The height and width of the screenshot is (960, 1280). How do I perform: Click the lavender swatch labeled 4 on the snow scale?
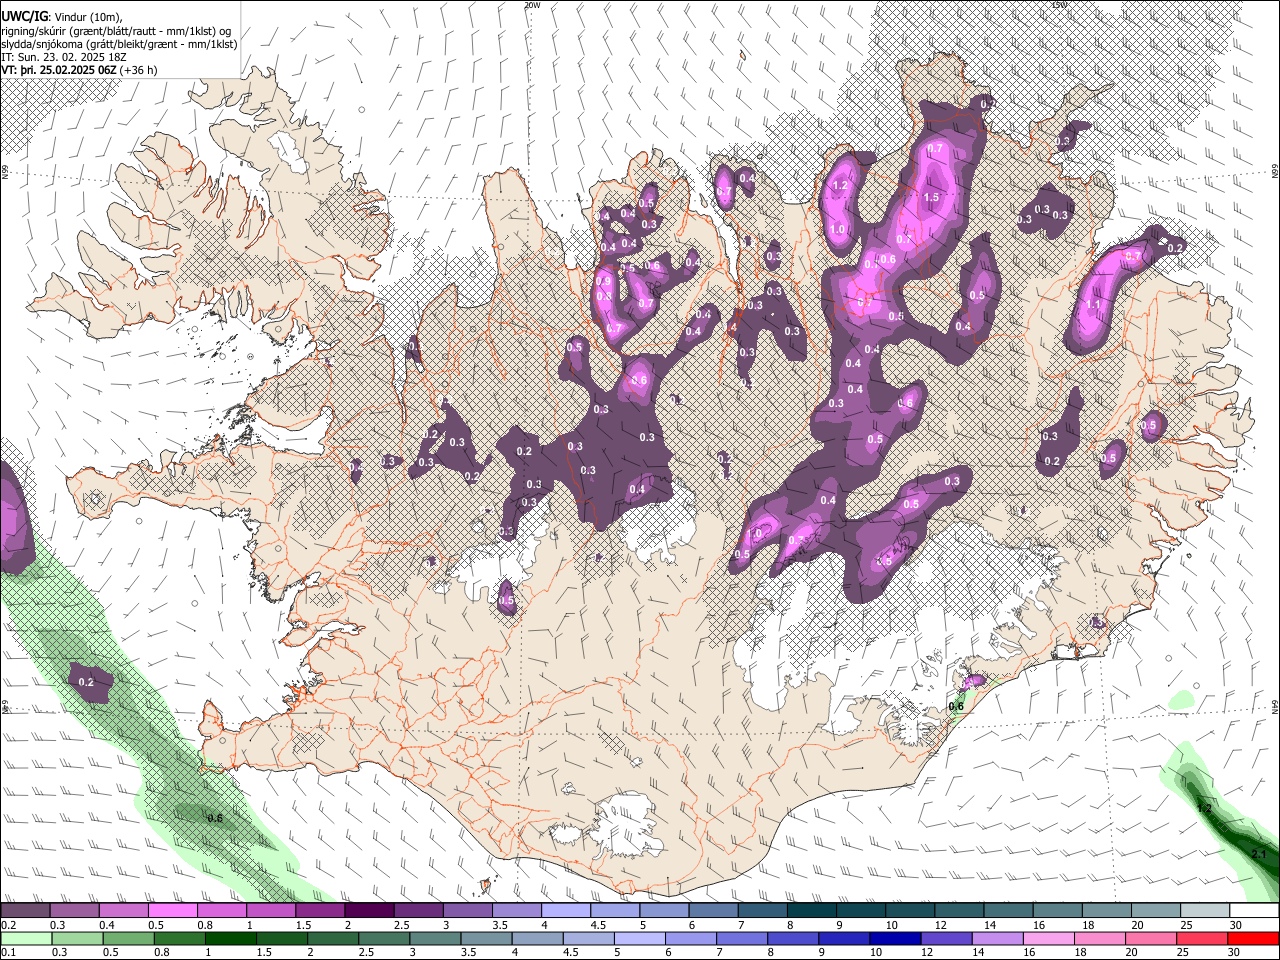point(566,911)
